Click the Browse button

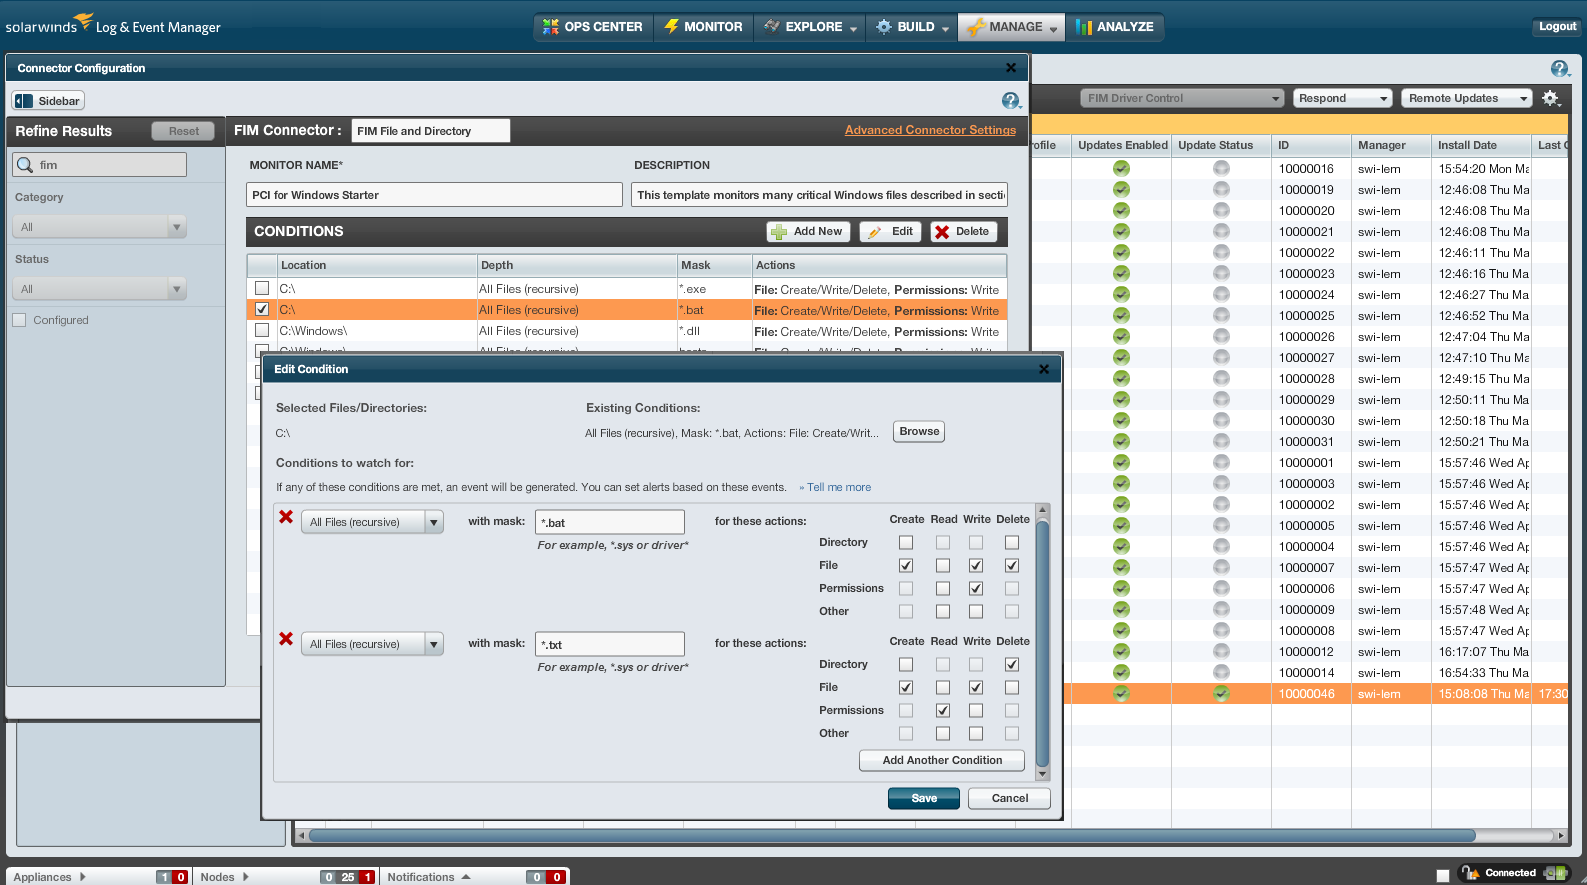(x=919, y=432)
